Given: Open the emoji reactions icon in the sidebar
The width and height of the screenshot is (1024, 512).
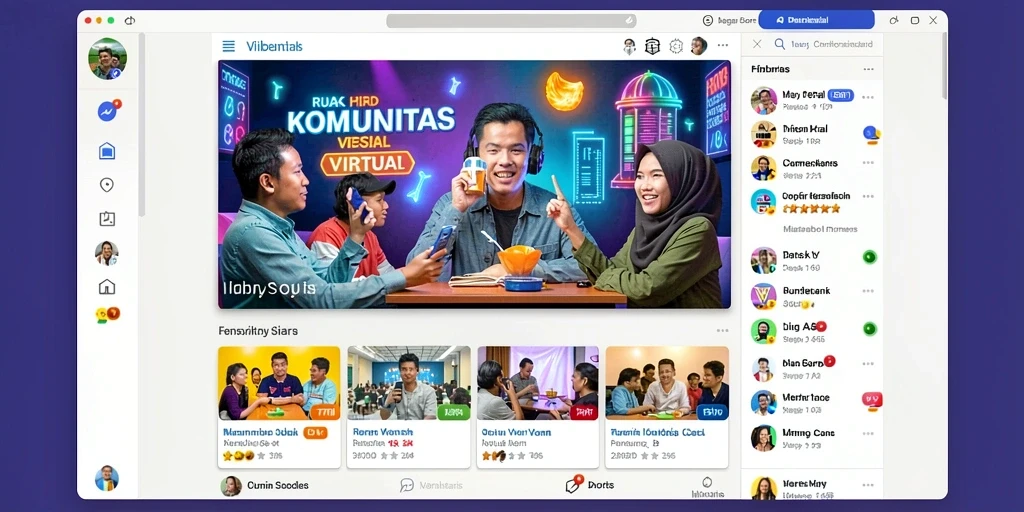Looking at the screenshot, I should (x=107, y=315).
